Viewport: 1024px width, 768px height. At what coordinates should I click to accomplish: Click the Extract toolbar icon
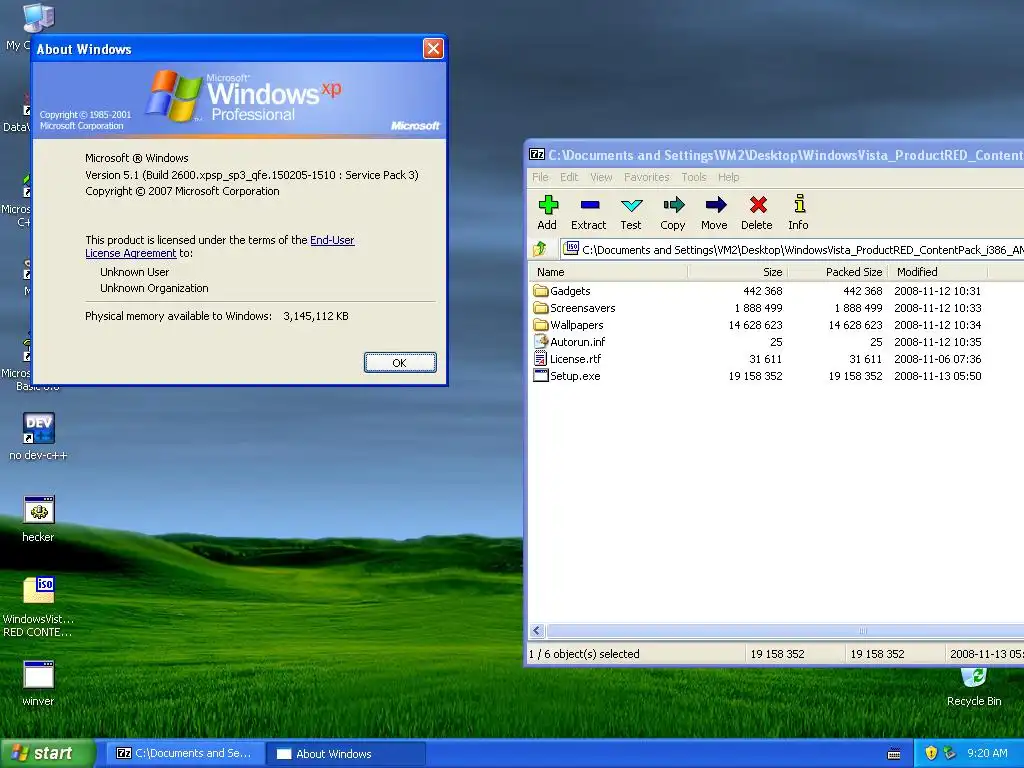coord(589,205)
